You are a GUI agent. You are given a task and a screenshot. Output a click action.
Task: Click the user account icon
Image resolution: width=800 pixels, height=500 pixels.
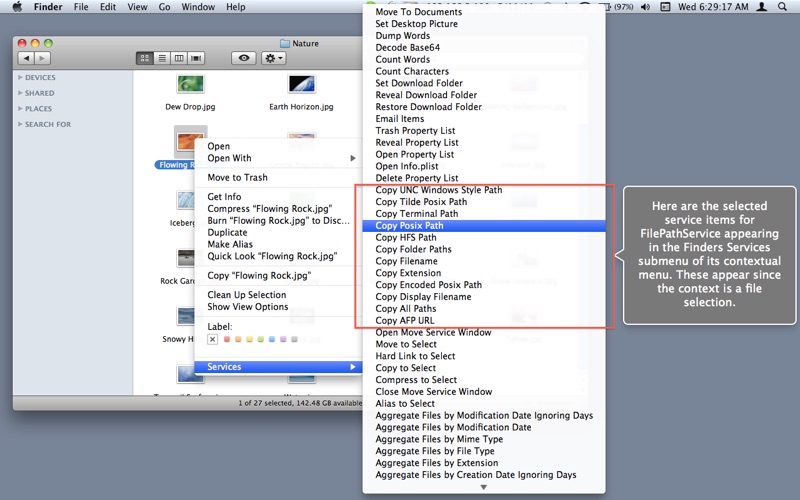tap(762, 7)
